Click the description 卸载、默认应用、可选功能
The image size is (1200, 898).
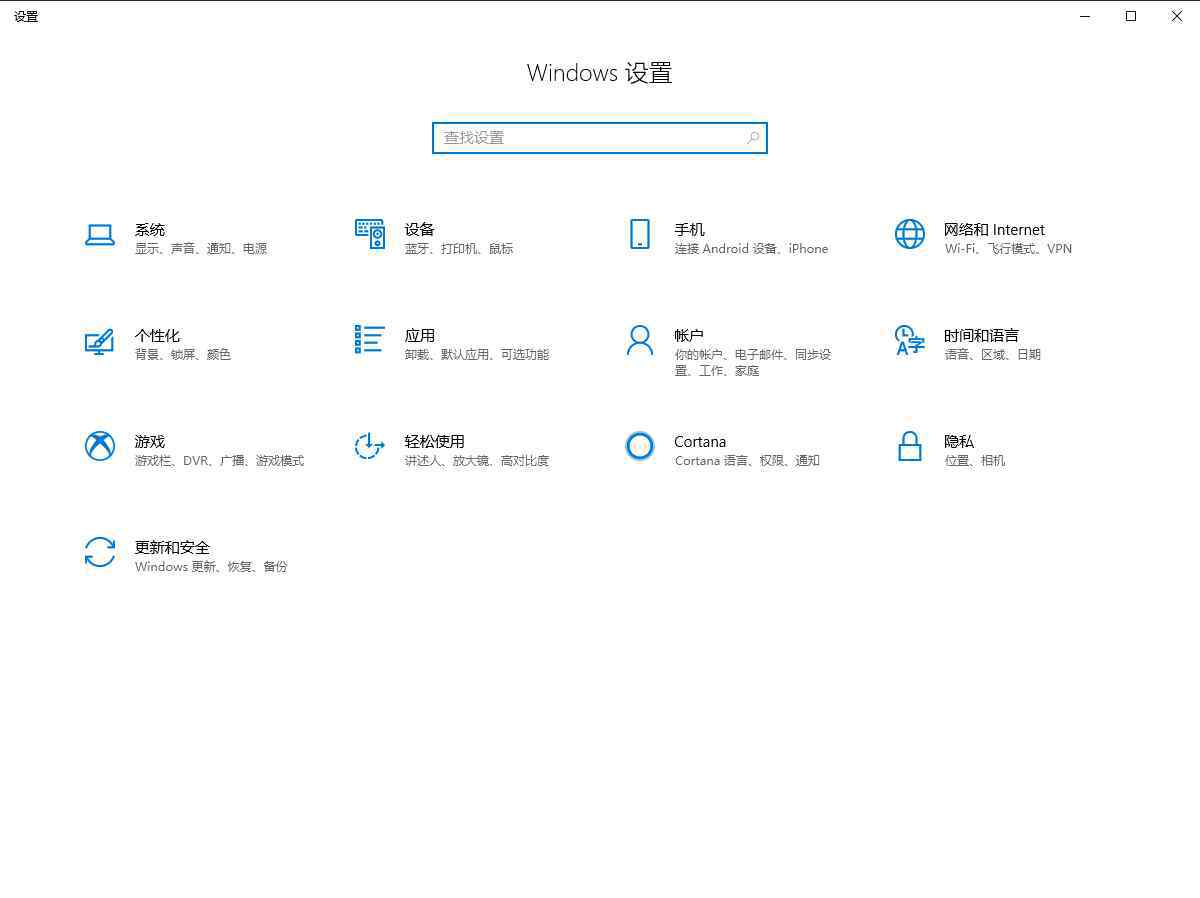(477, 355)
